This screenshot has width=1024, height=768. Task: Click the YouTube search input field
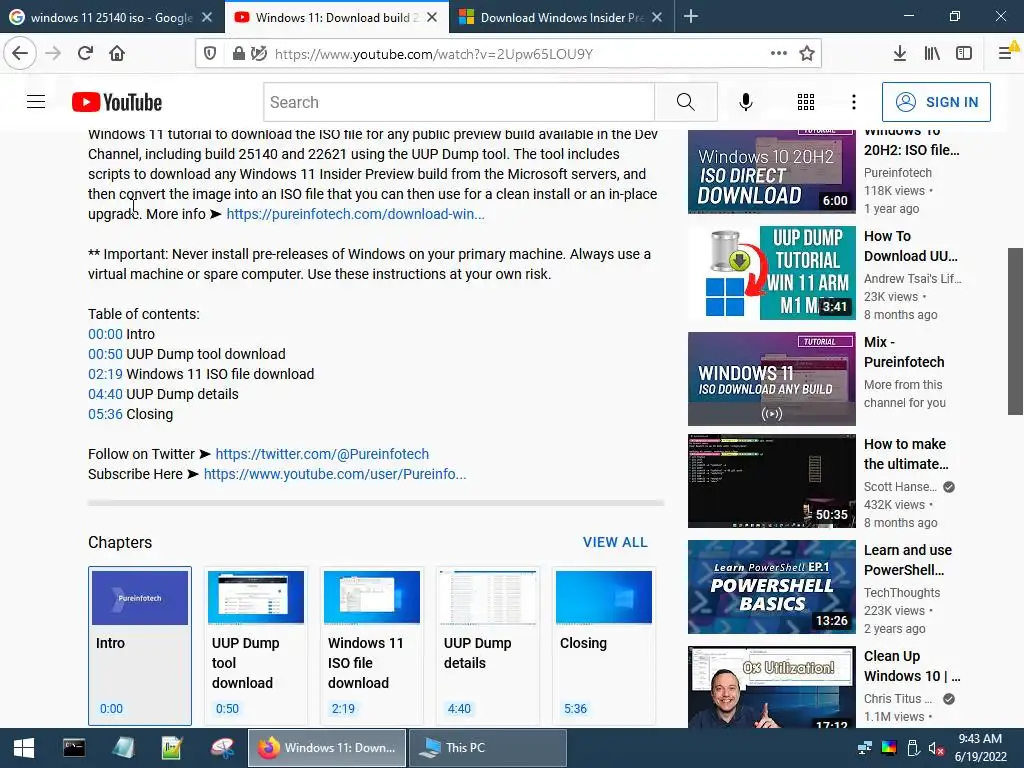pos(459,102)
